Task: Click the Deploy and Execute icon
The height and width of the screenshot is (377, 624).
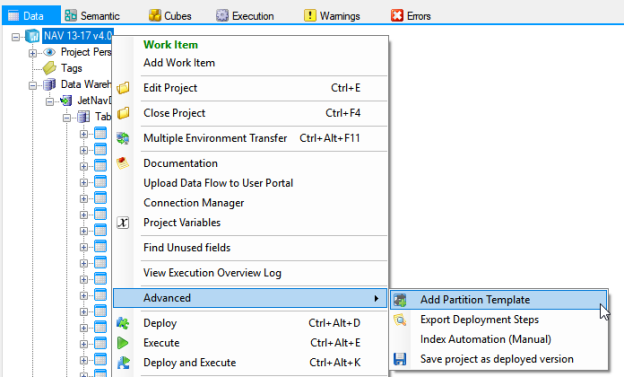Action: 123,363
